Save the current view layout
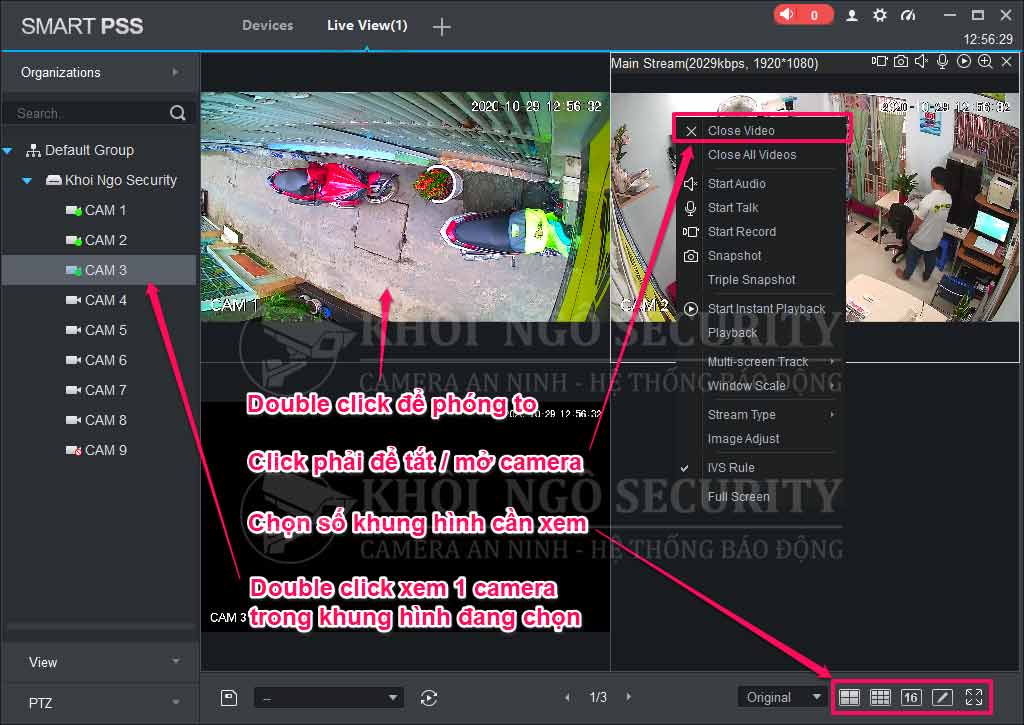1024x725 pixels. tap(229, 698)
